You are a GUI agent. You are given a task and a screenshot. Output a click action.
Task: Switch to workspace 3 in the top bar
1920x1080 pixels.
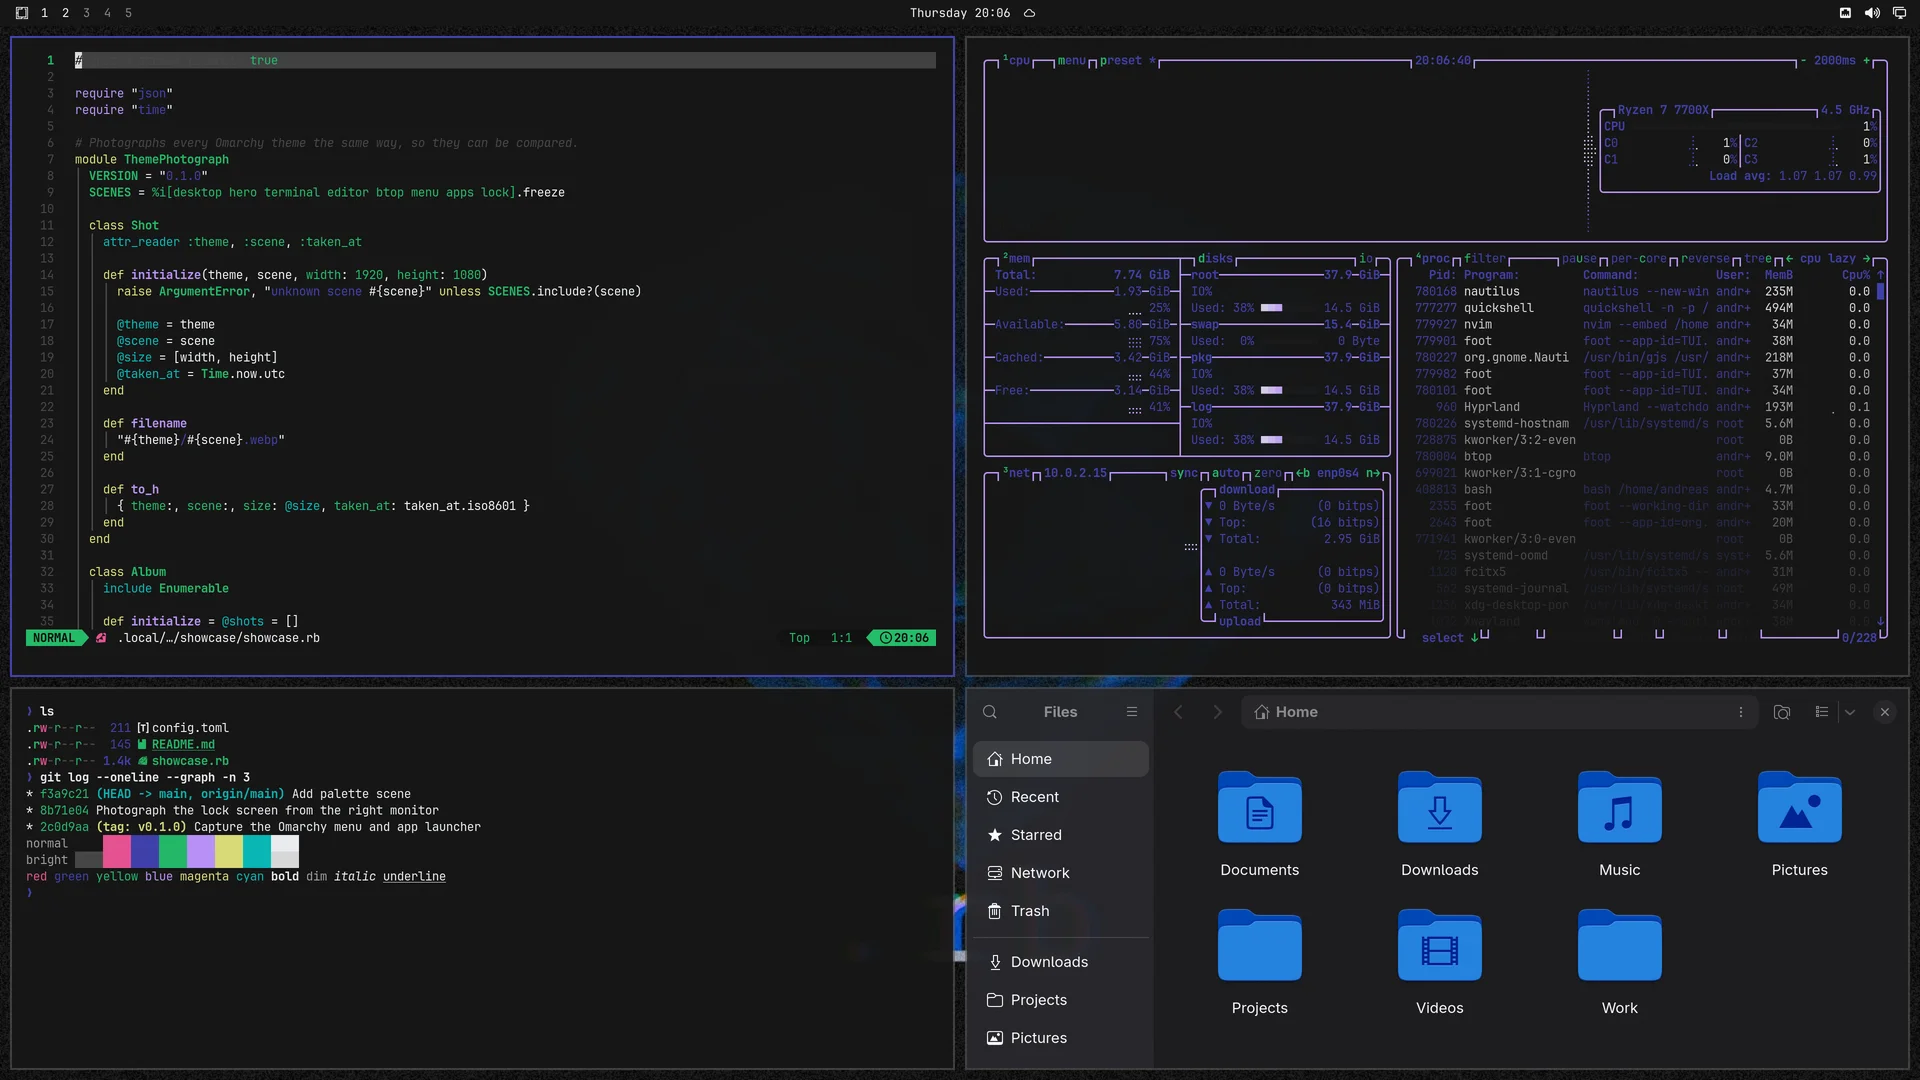point(86,13)
